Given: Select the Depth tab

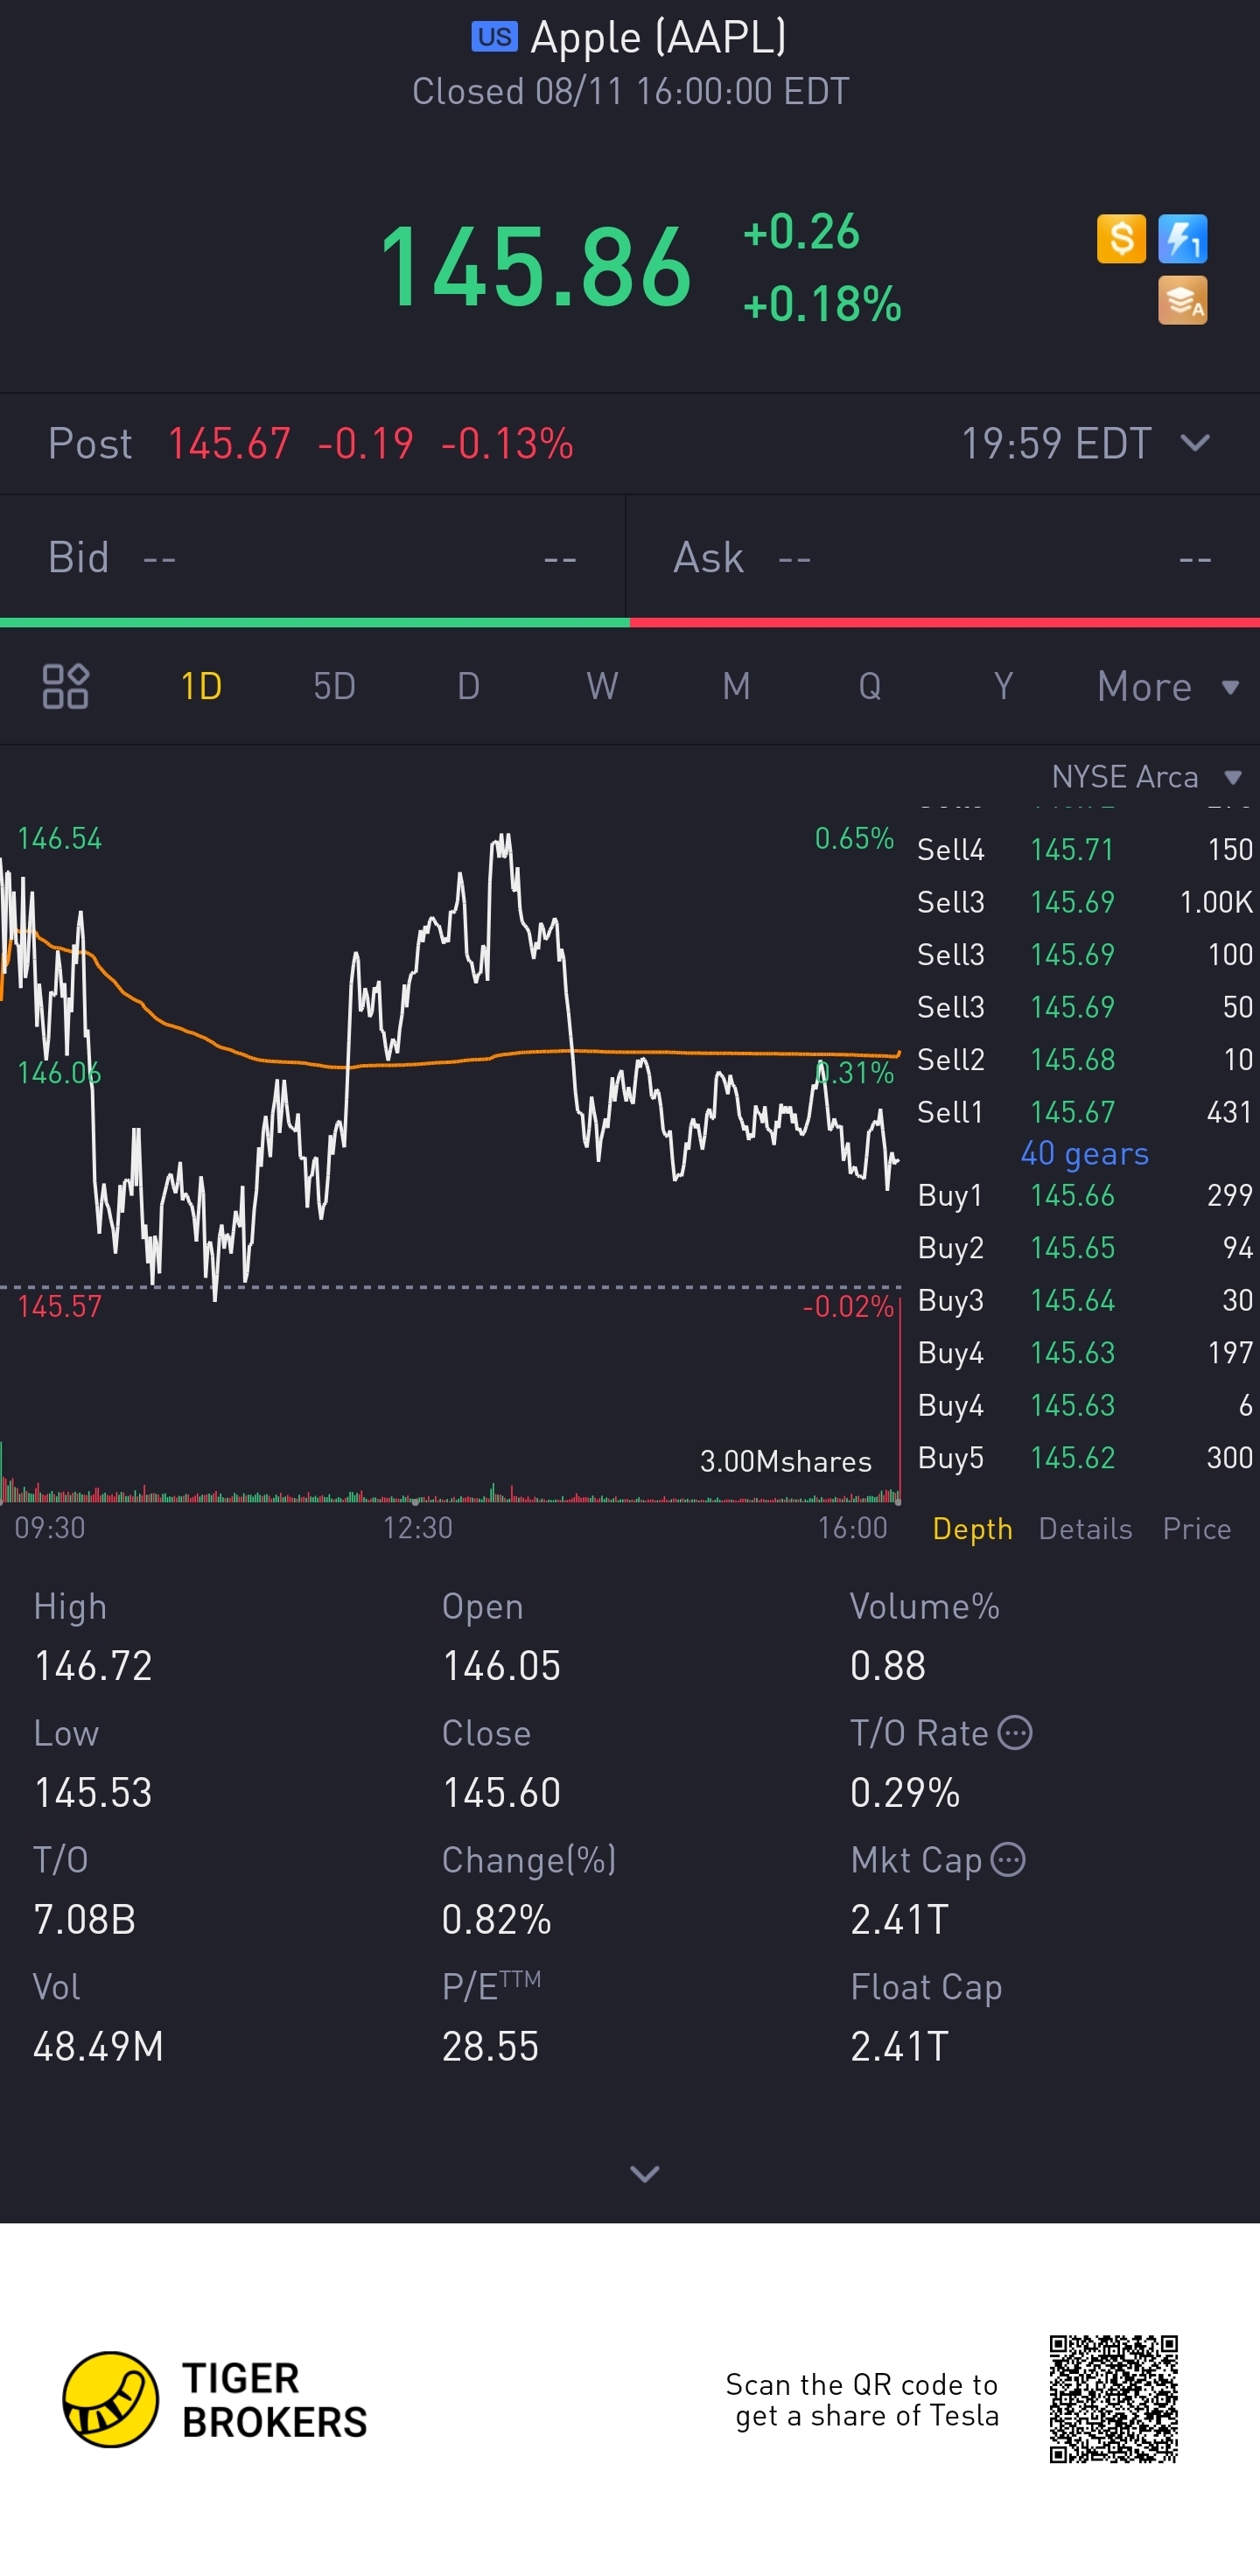Looking at the screenshot, I should click(972, 1528).
